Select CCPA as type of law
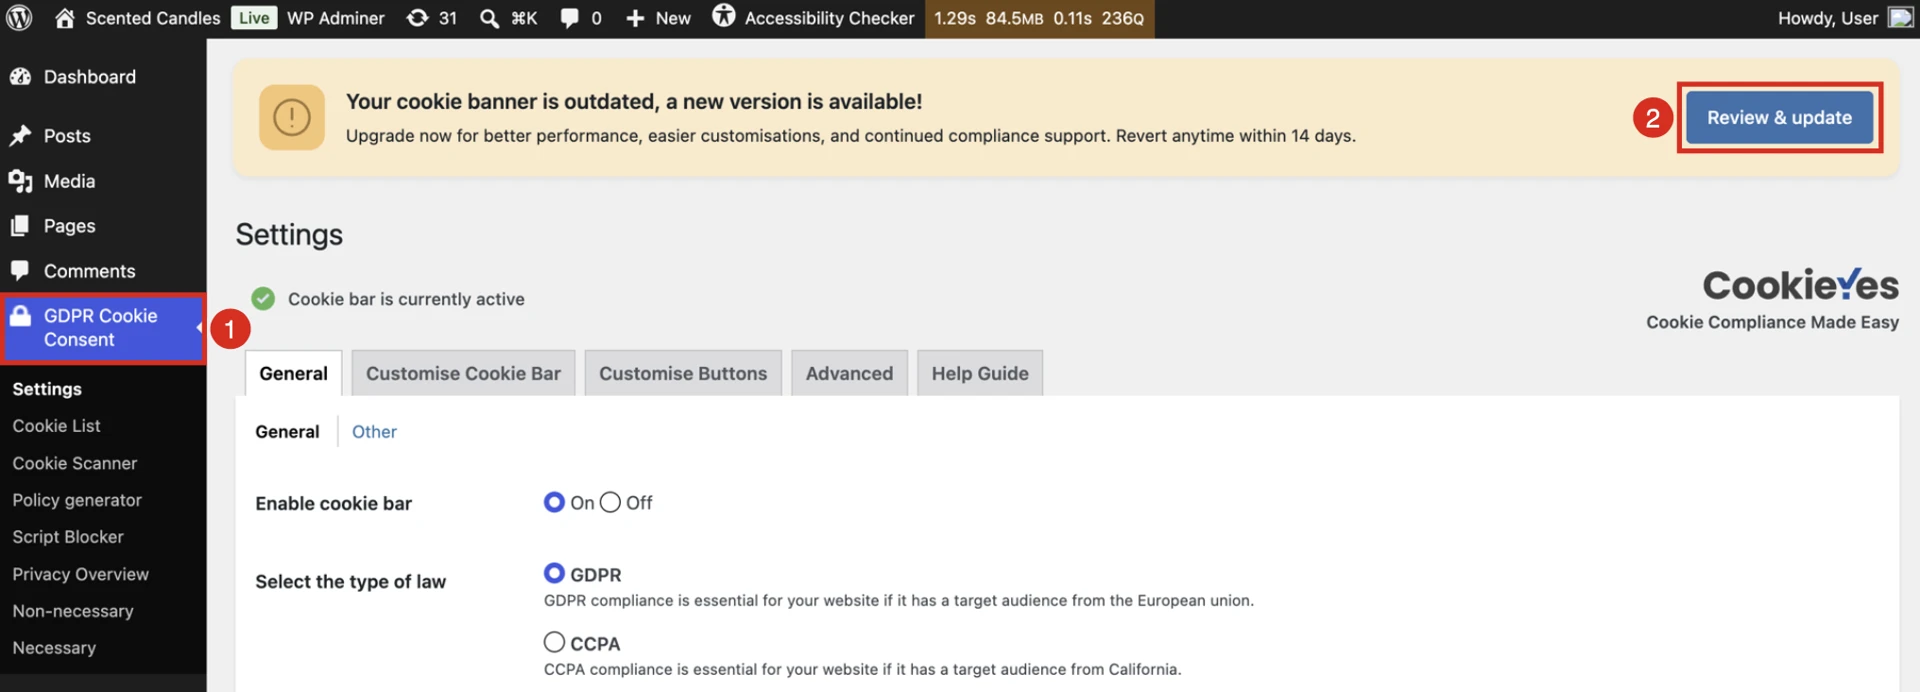The height and width of the screenshot is (692, 1920). [x=554, y=642]
